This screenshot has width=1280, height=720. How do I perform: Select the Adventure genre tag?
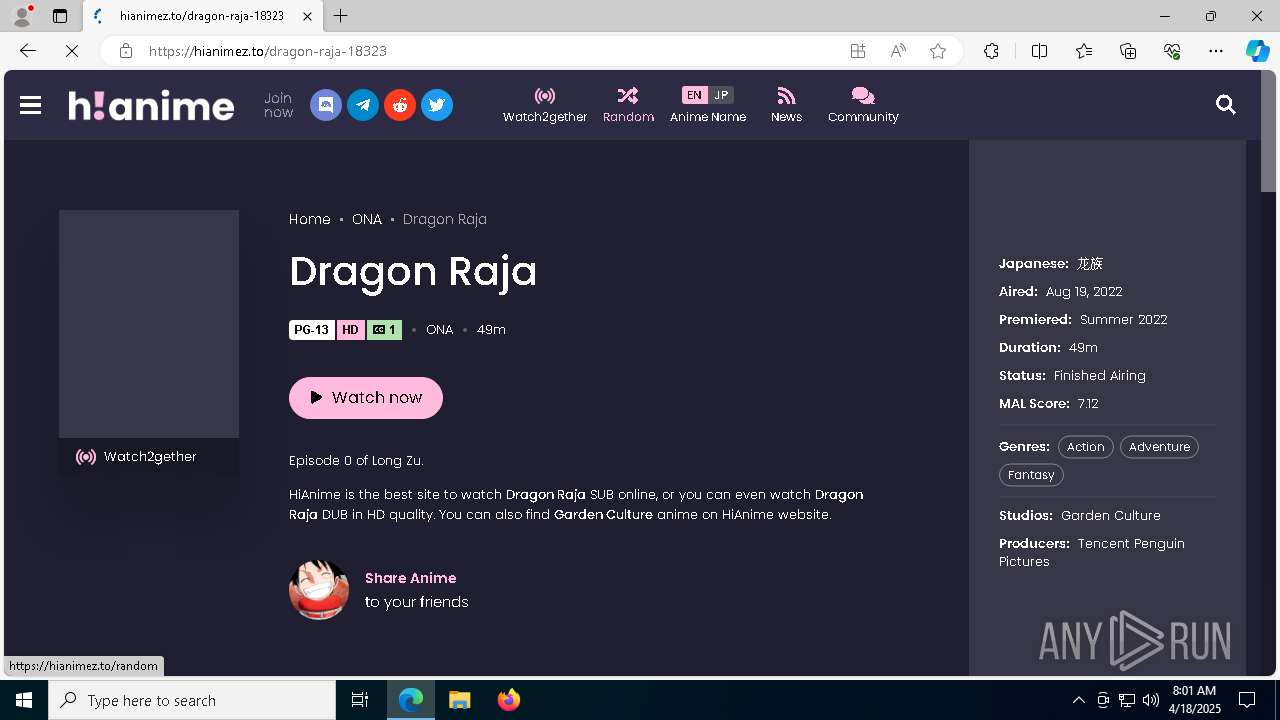click(1159, 447)
